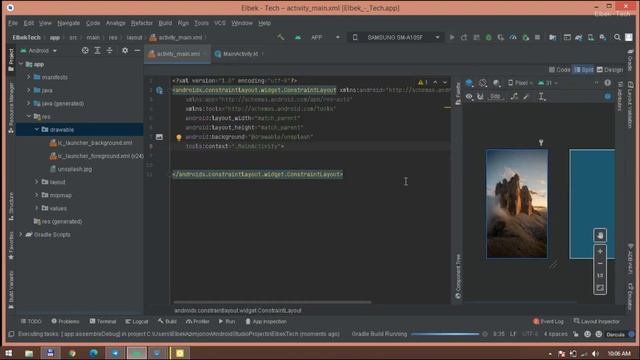Select the activity_main.xml editor tab
Screen dimensions: 640x360
178,54
